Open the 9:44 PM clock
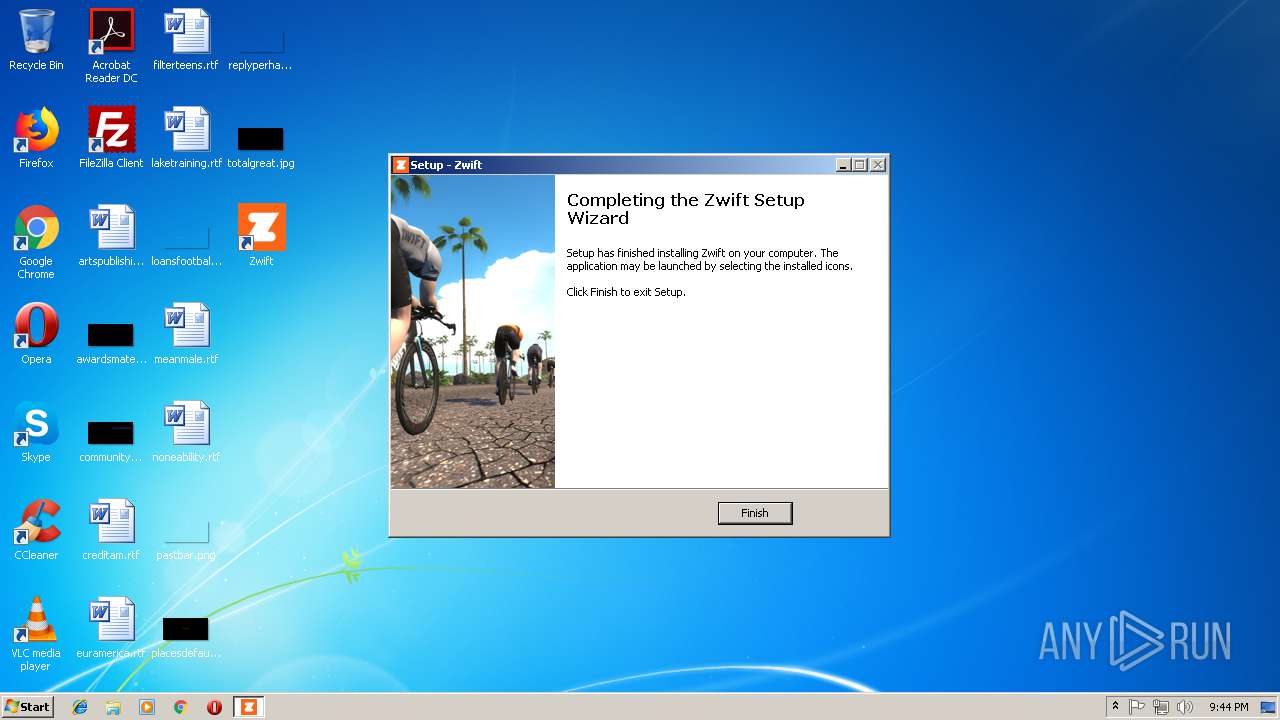1280x720 pixels. (1228, 707)
